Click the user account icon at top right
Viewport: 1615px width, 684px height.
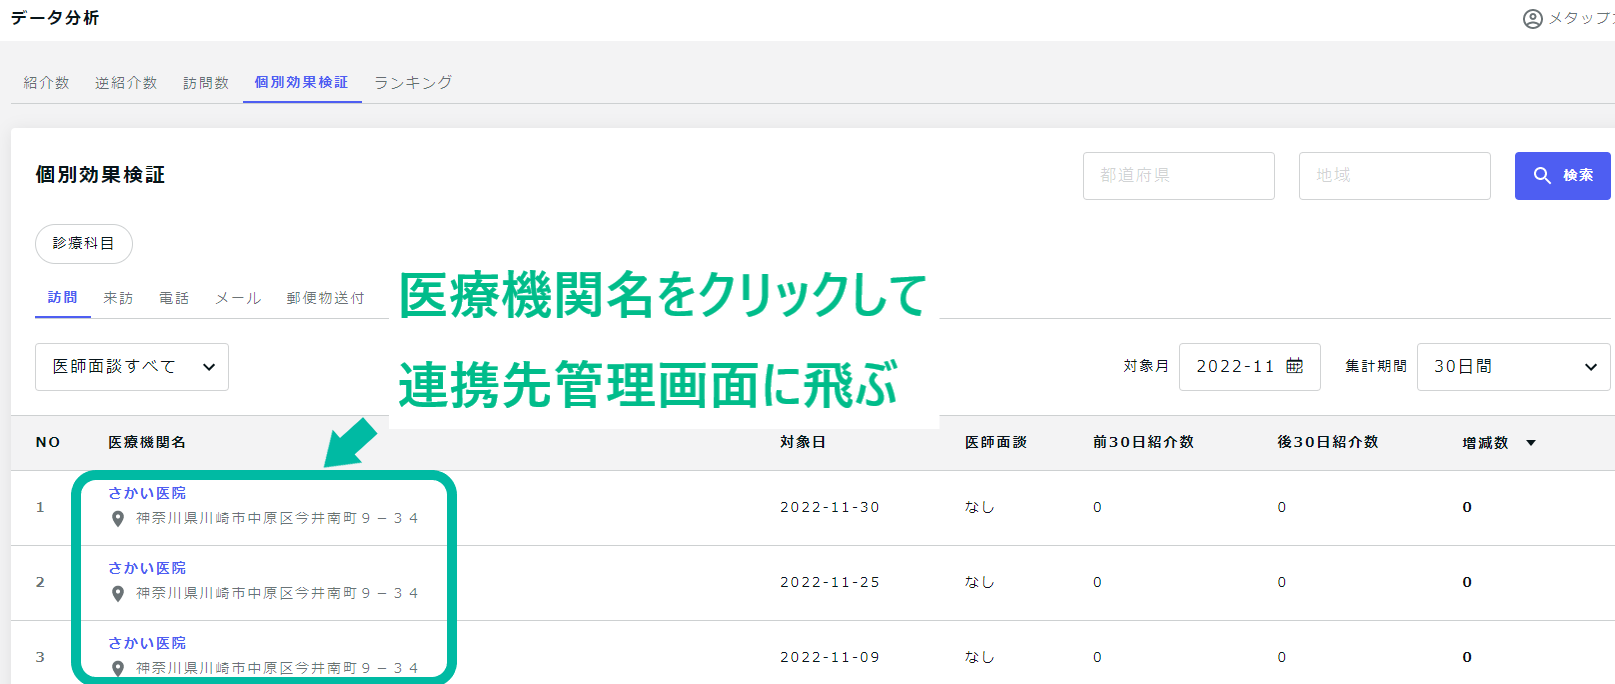1532,19
